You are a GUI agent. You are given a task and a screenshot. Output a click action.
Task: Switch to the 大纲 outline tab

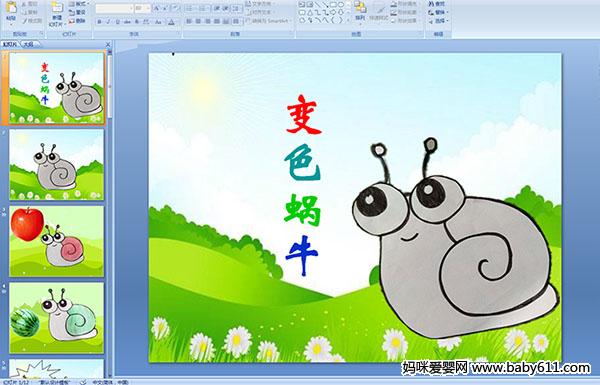click(x=28, y=44)
